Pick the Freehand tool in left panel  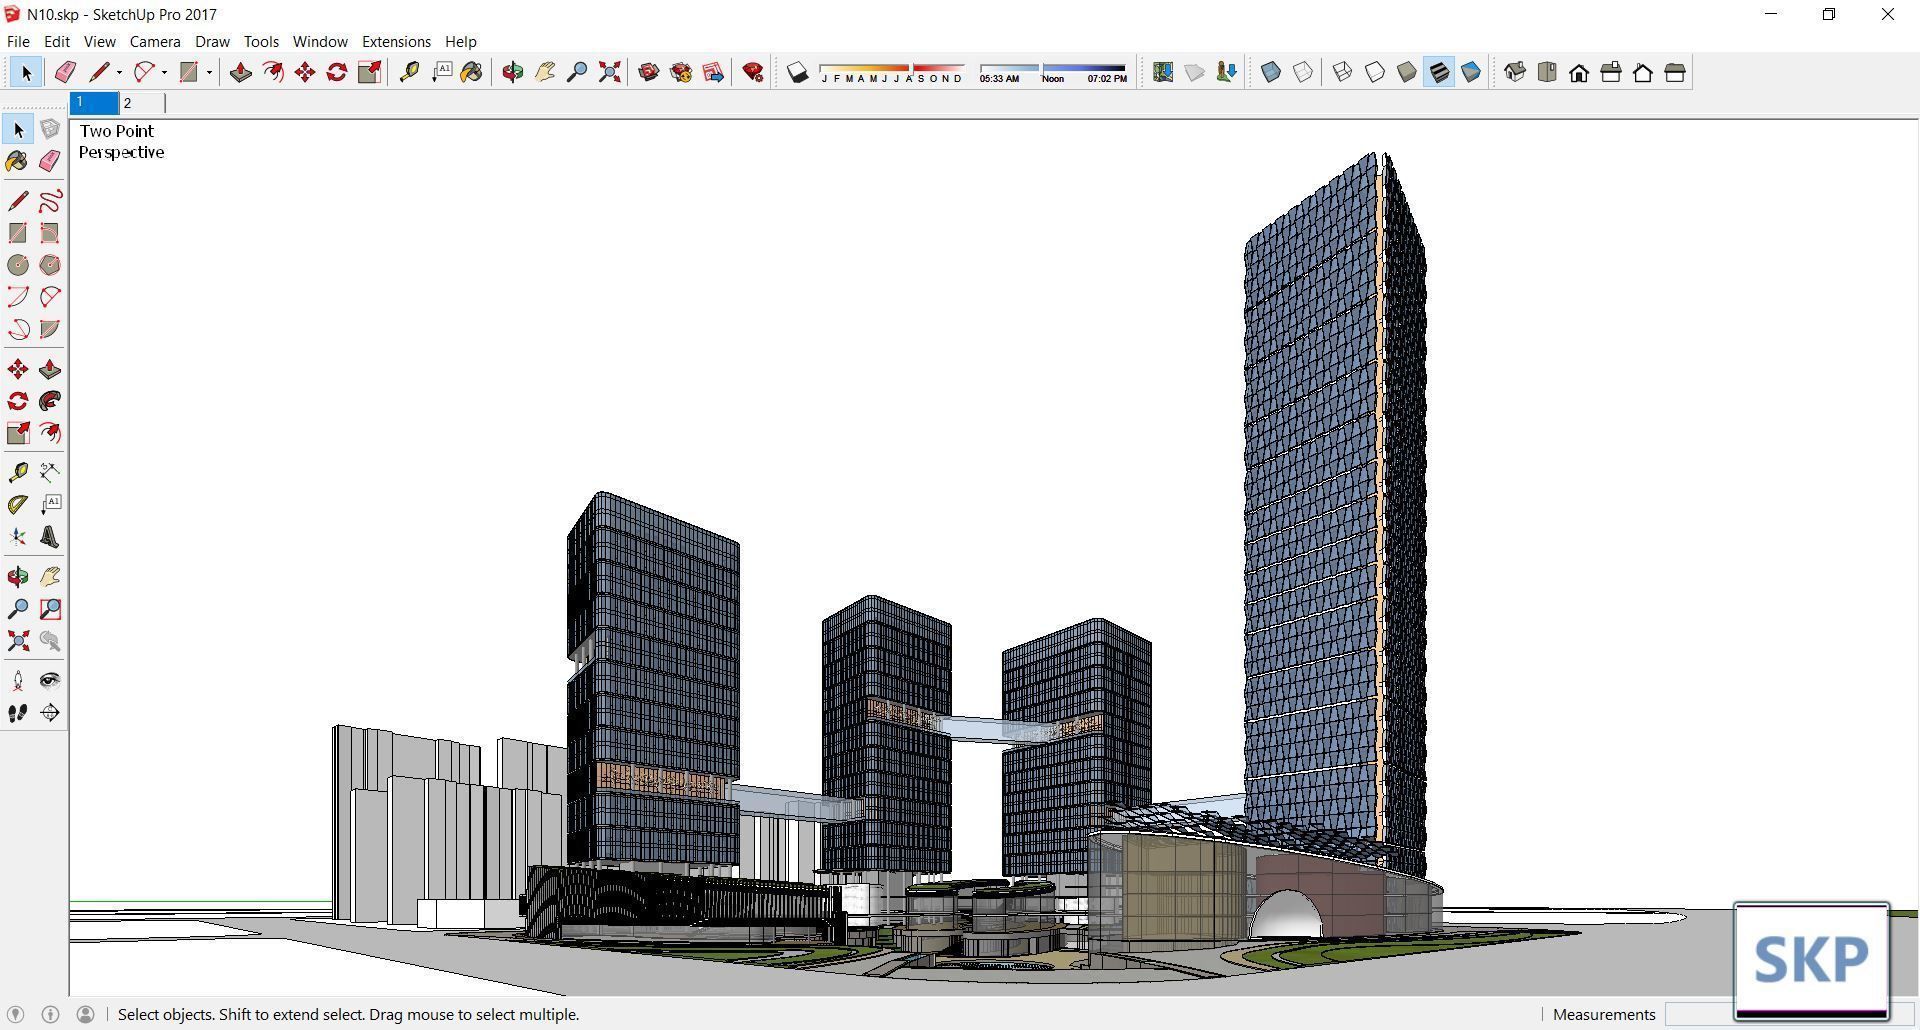(50, 201)
